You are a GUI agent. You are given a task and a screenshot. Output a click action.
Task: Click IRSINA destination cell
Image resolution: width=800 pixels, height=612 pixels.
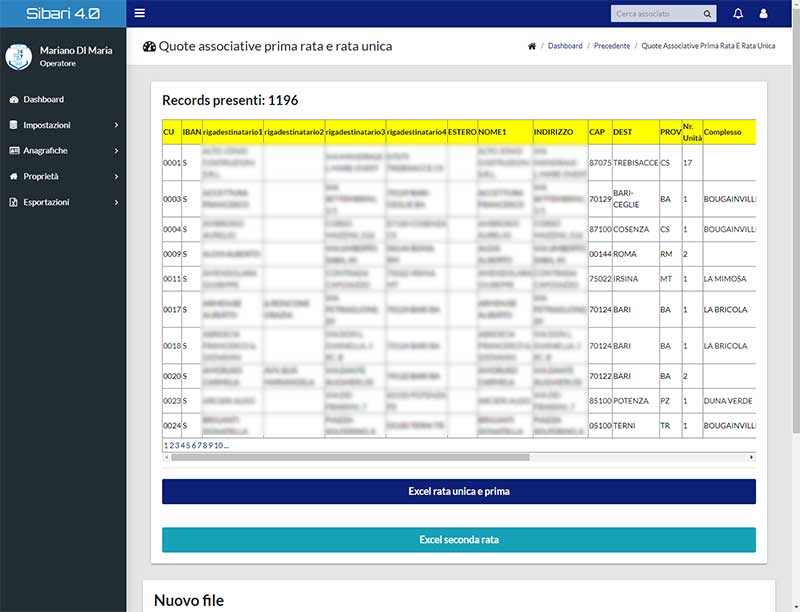[636, 279]
